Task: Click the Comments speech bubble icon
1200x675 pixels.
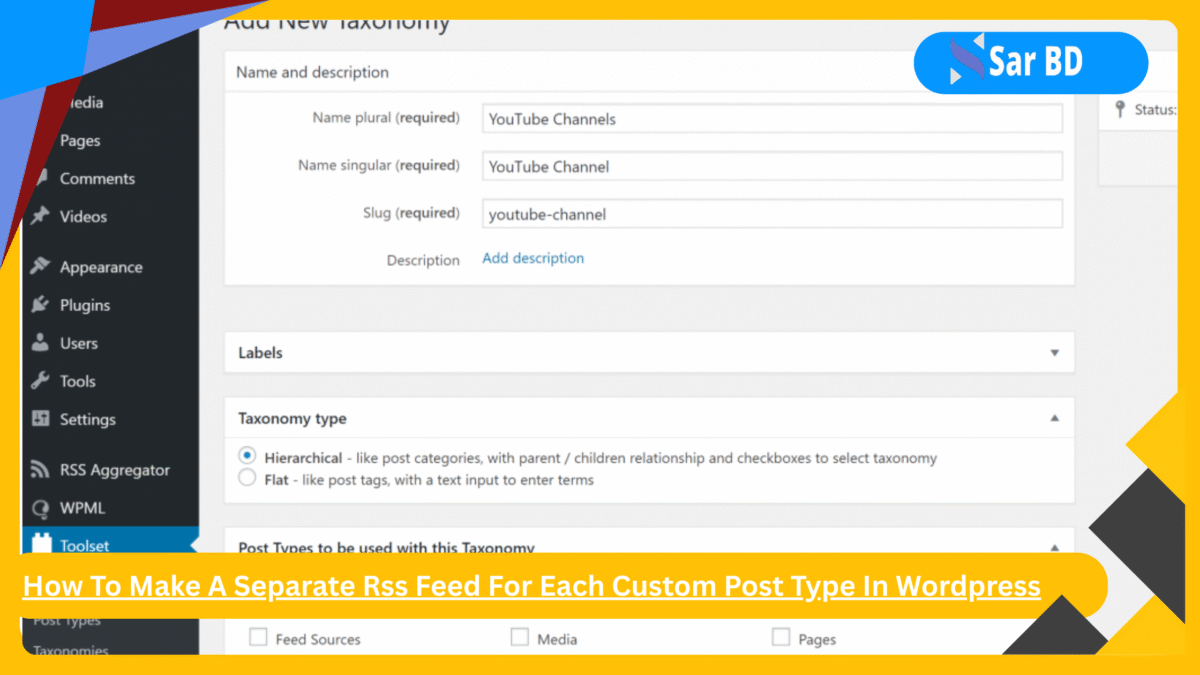Action: [x=42, y=178]
